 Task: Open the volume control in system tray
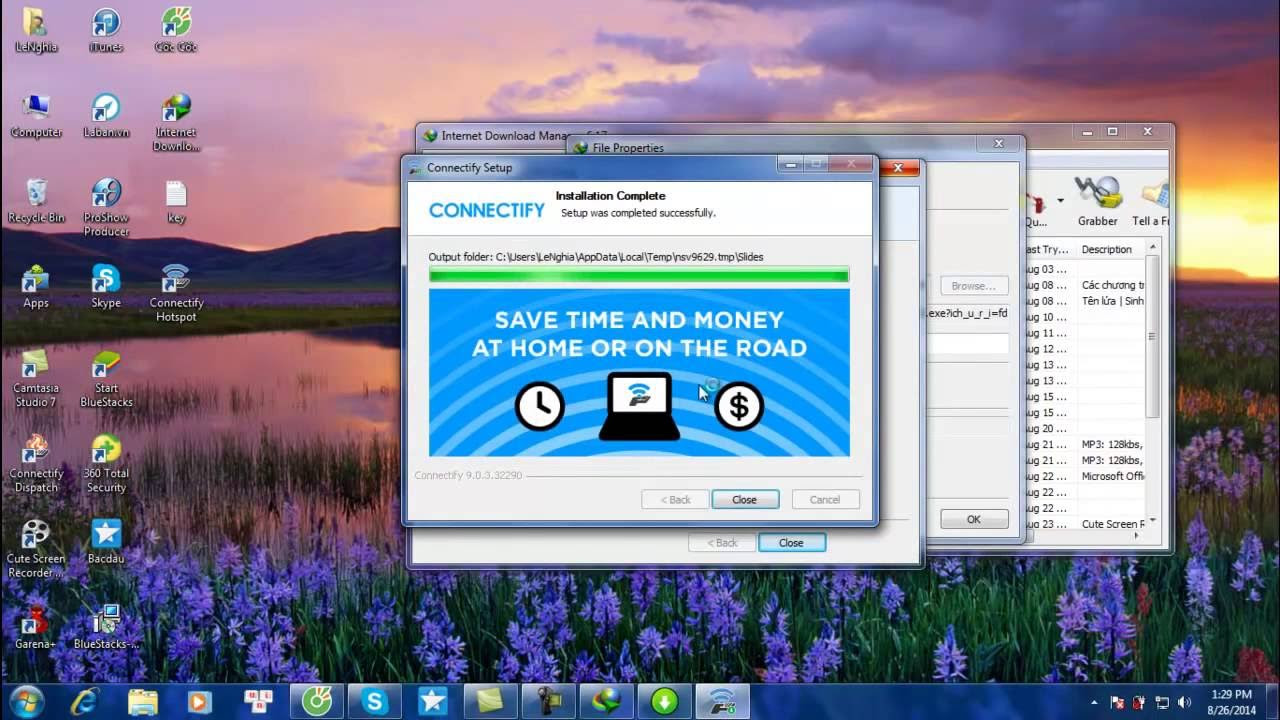1185,703
